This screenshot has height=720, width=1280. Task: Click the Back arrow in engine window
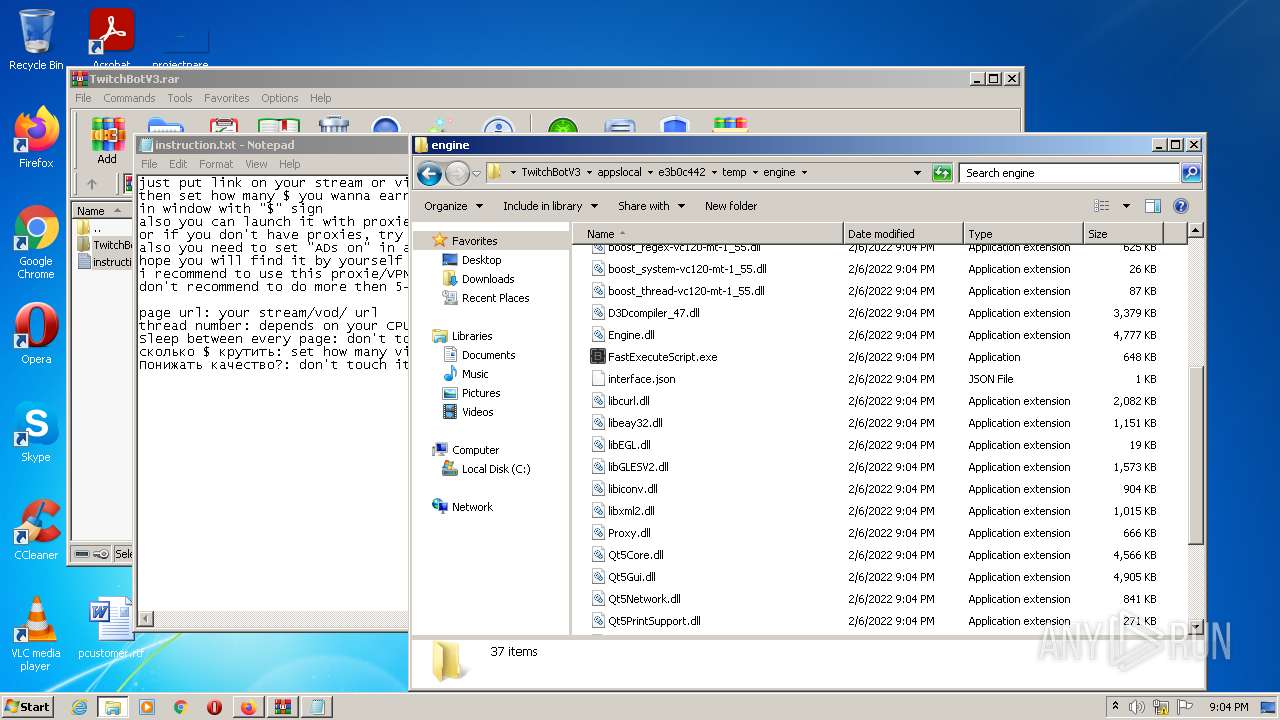click(x=429, y=173)
